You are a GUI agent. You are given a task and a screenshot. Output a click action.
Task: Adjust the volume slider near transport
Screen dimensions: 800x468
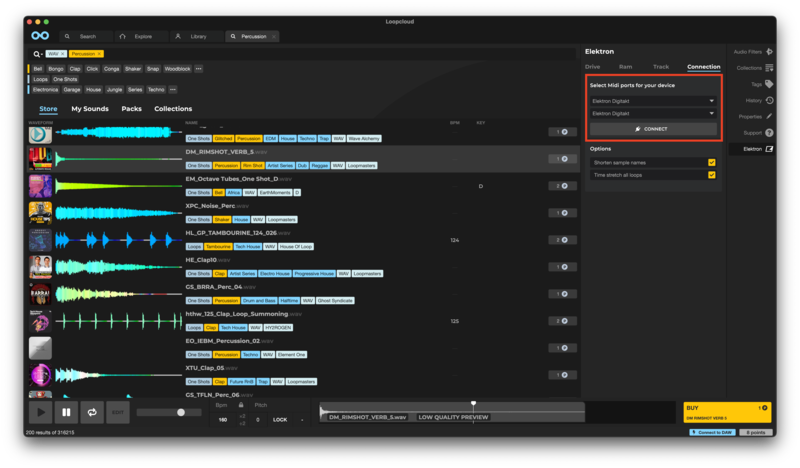coord(181,412)
